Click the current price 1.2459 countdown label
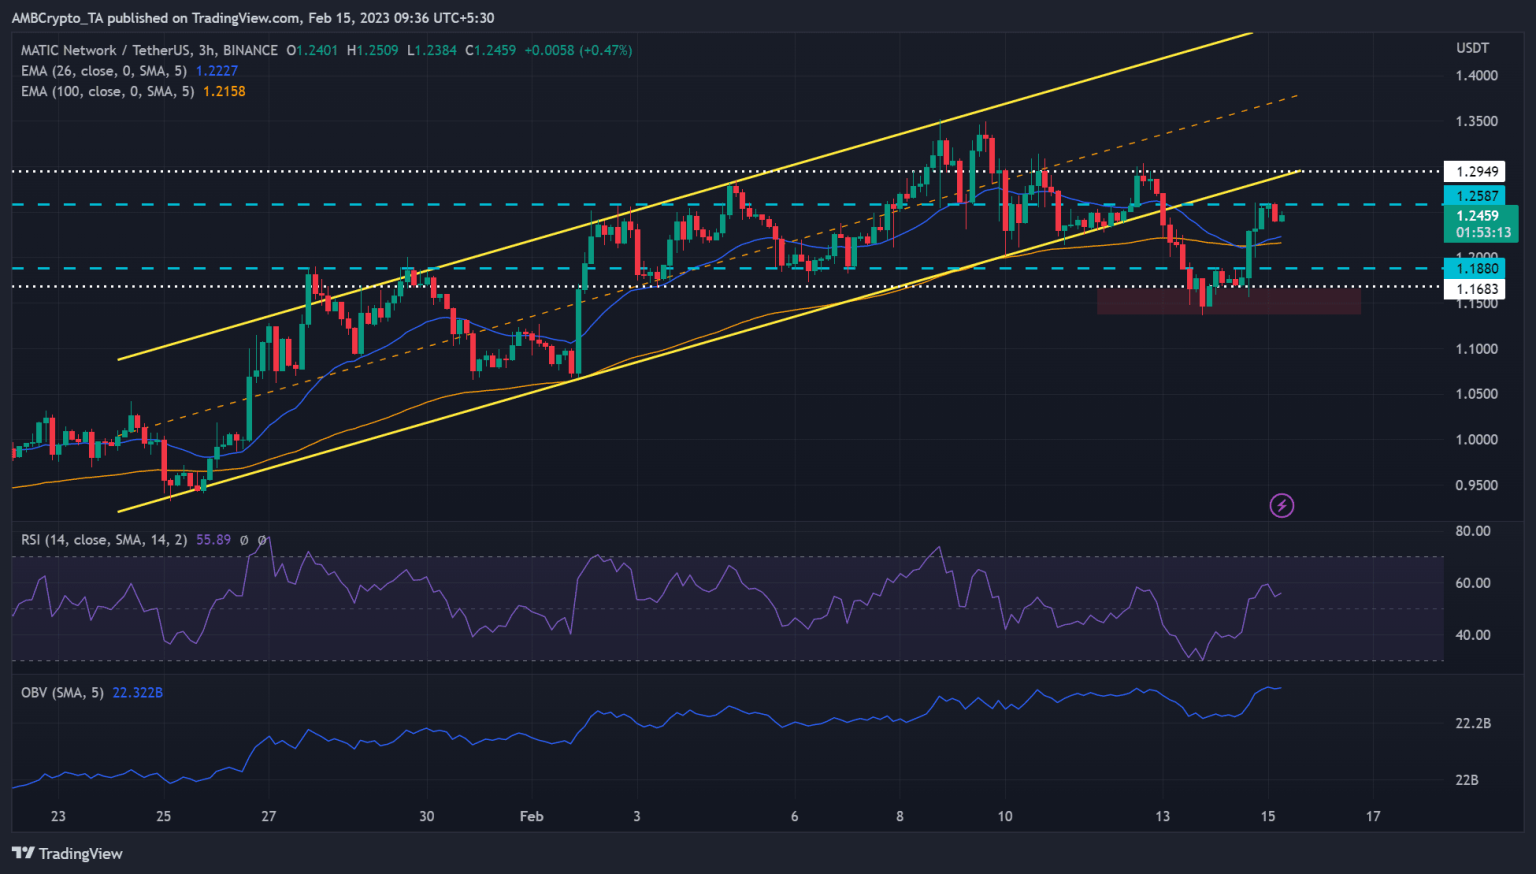 tap(1481, 224)
